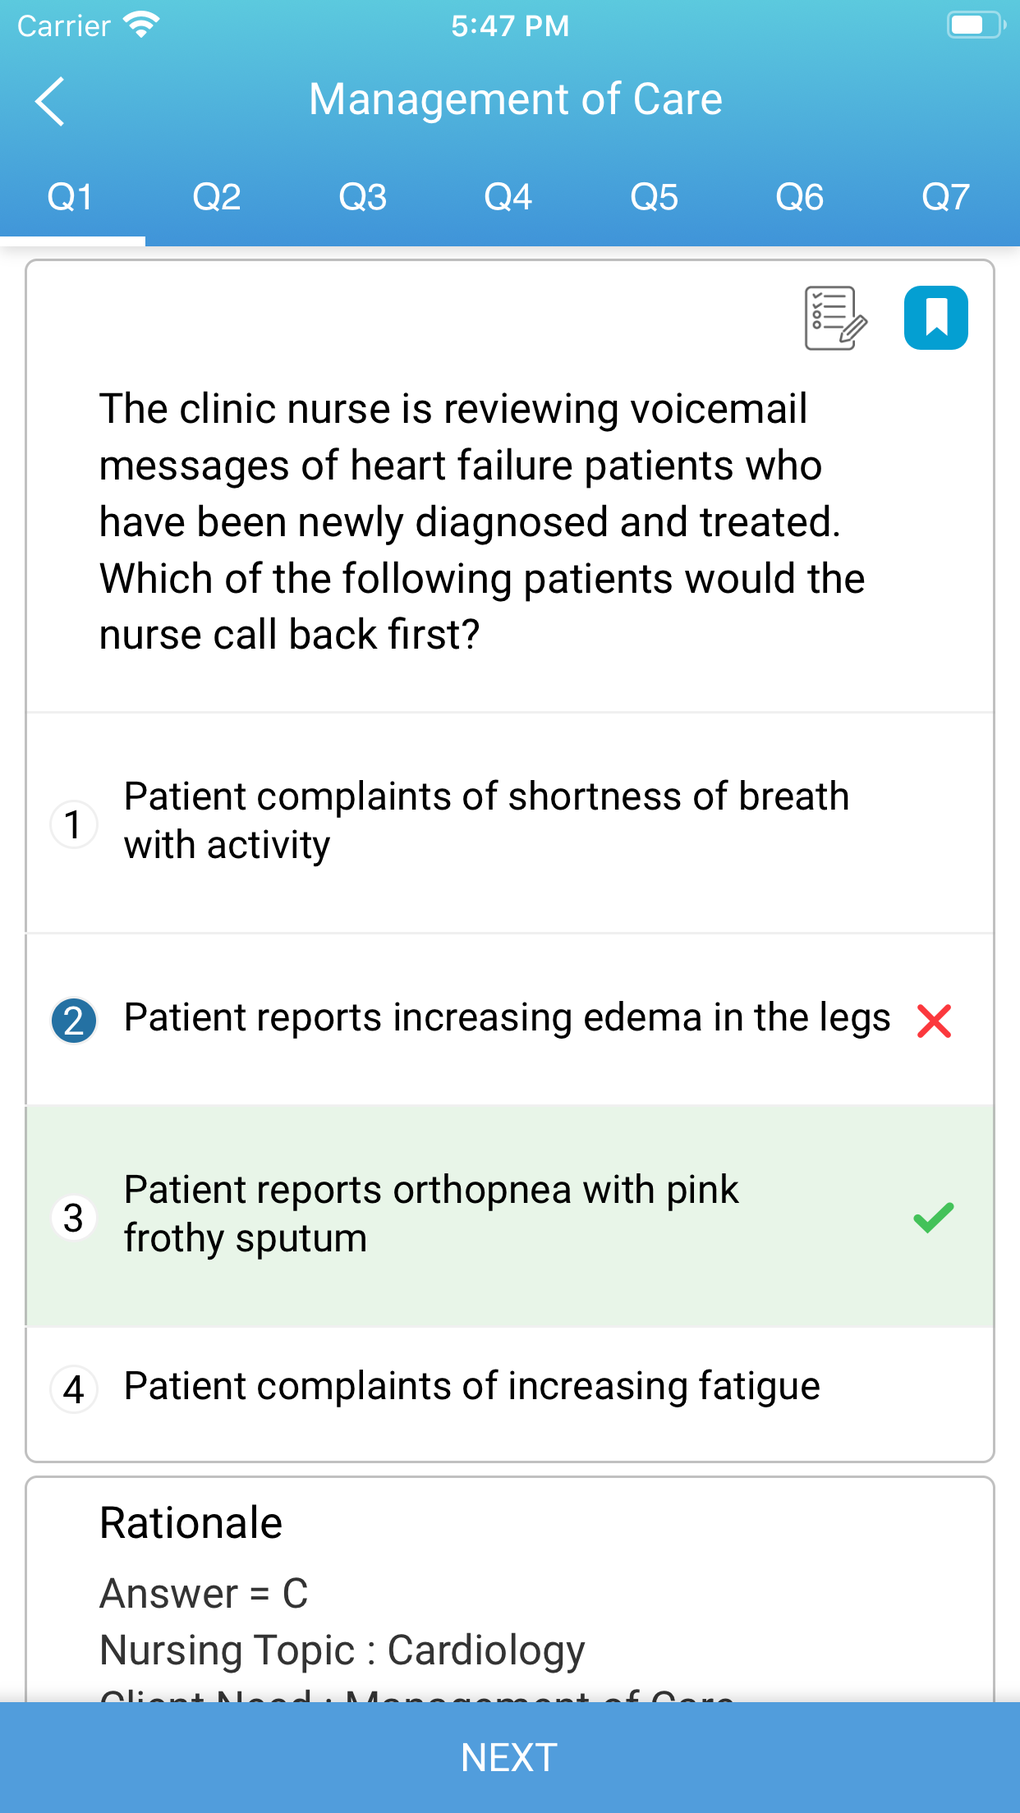Click the red X mark icon
Image resolution: width=1020 pixels, height=1813 pixels.
934,1021
